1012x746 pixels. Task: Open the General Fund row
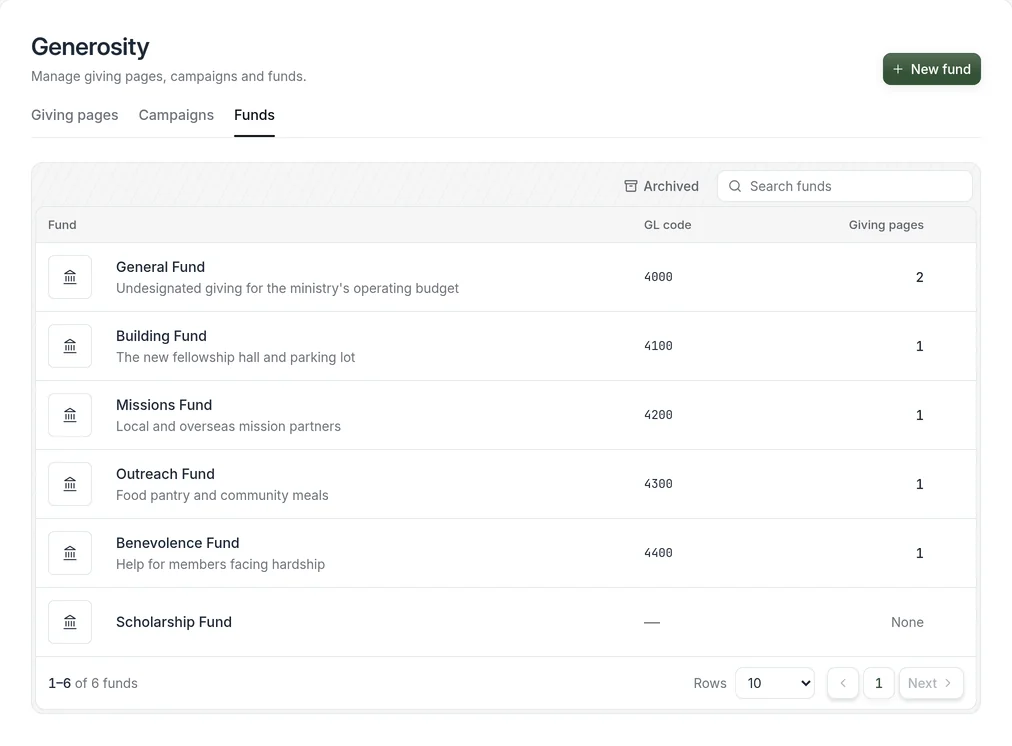click(506, 277)
